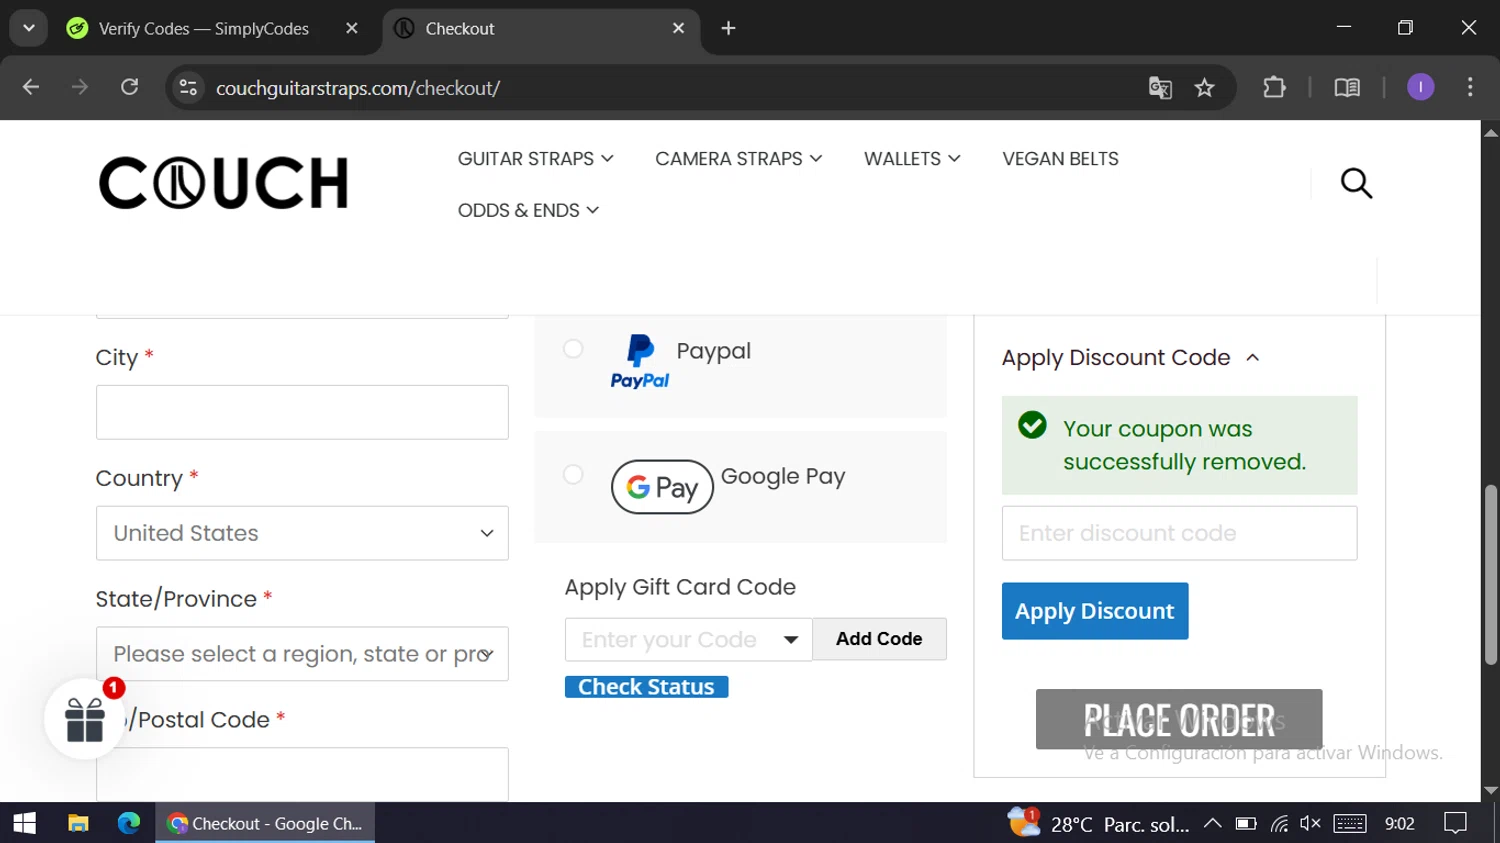Screen dimensions: 1500x843
Task: Open File Explorer from the taskbar
Action: (78, 823)
